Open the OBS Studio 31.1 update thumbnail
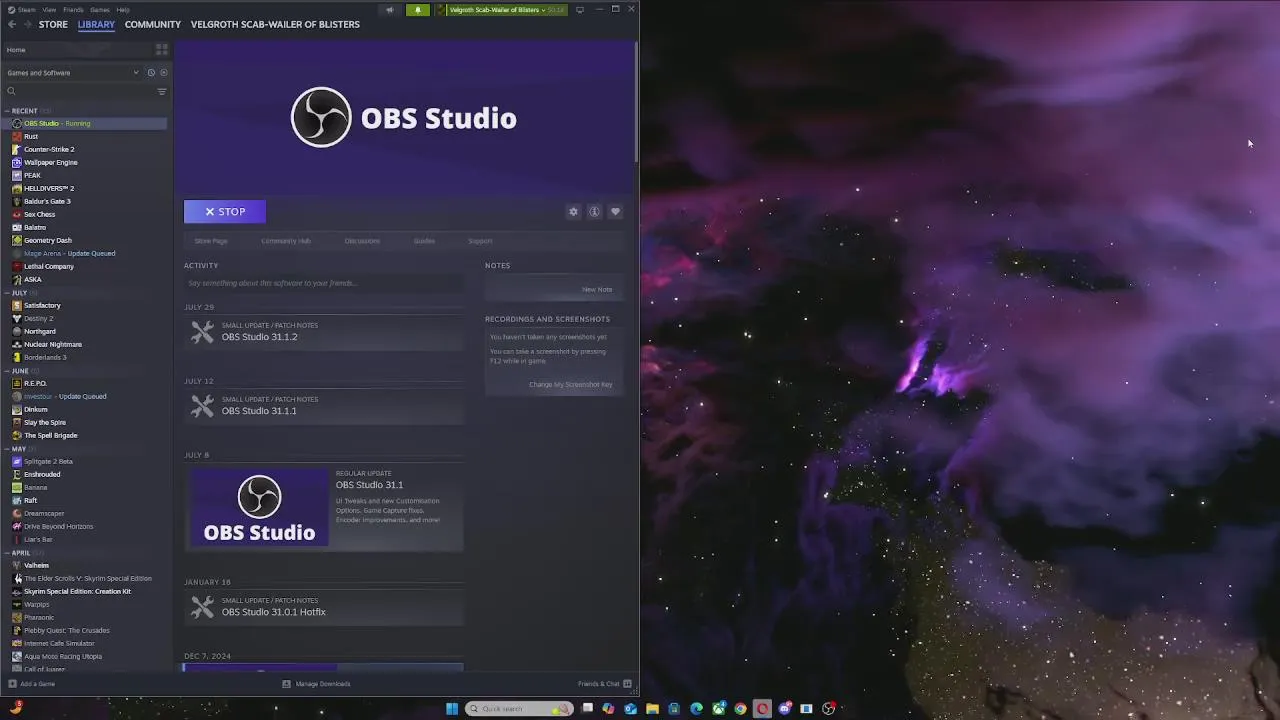 pyautogui.click(x=259, y=508)
